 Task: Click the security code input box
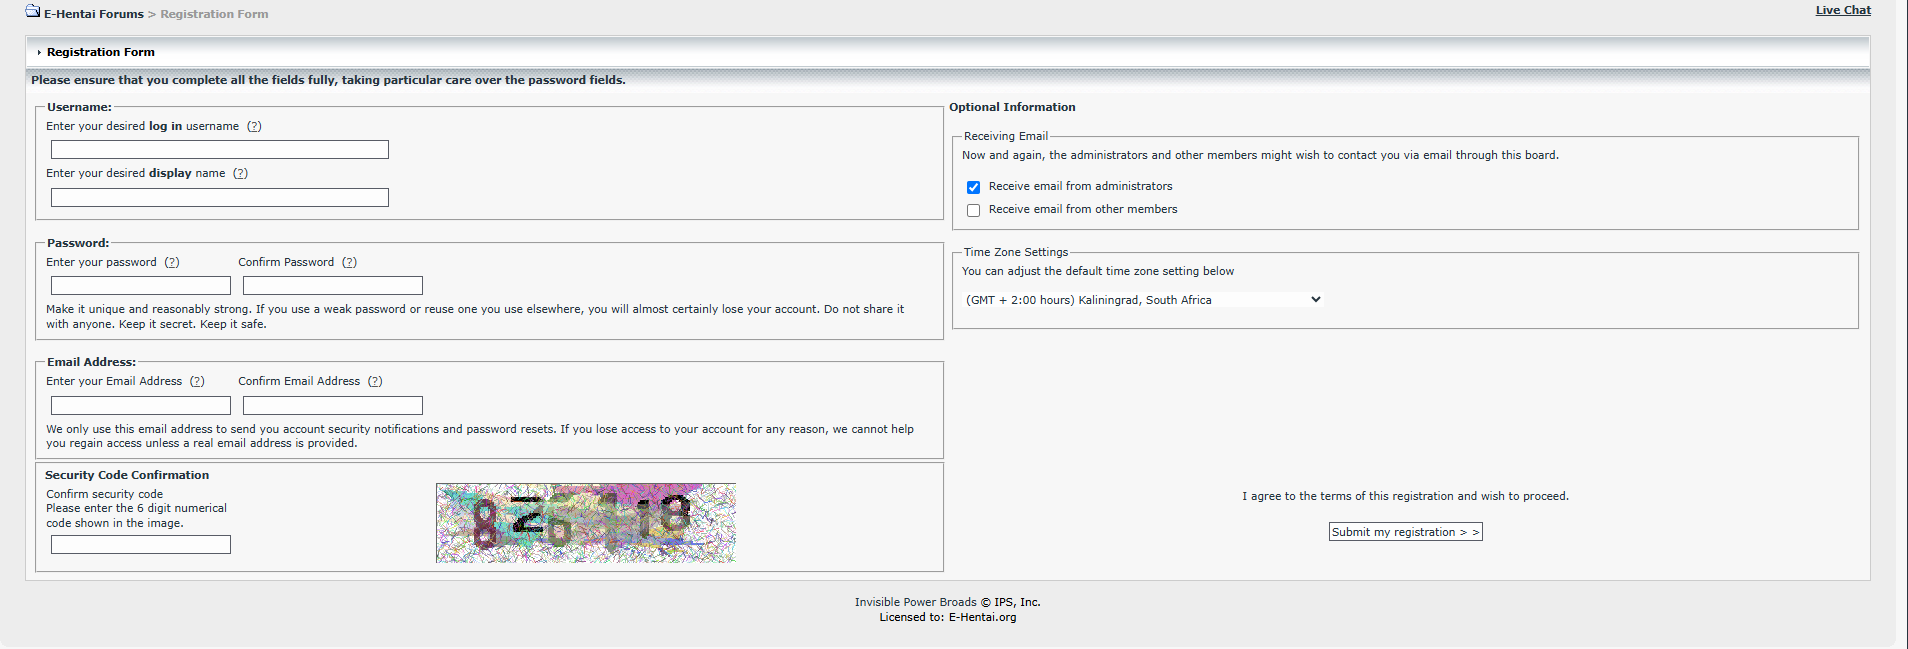[x=141, y=545]
